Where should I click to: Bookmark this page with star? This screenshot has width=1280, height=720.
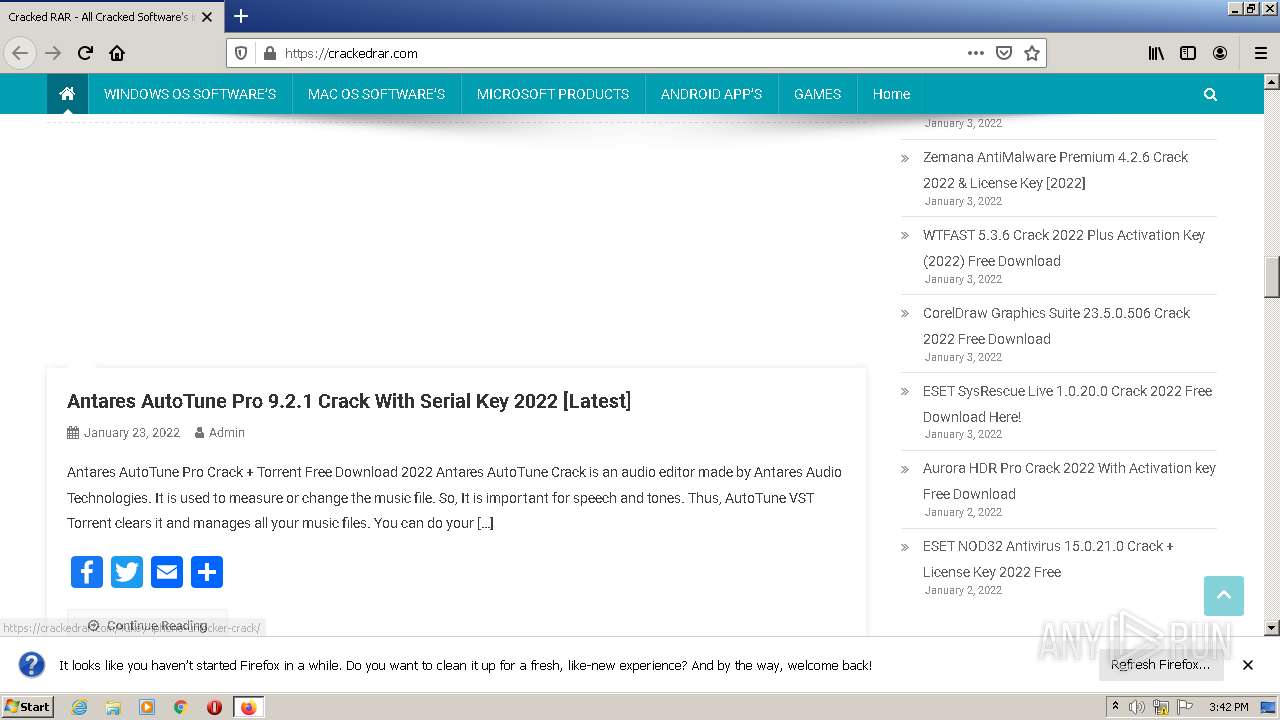(1032, 53)
